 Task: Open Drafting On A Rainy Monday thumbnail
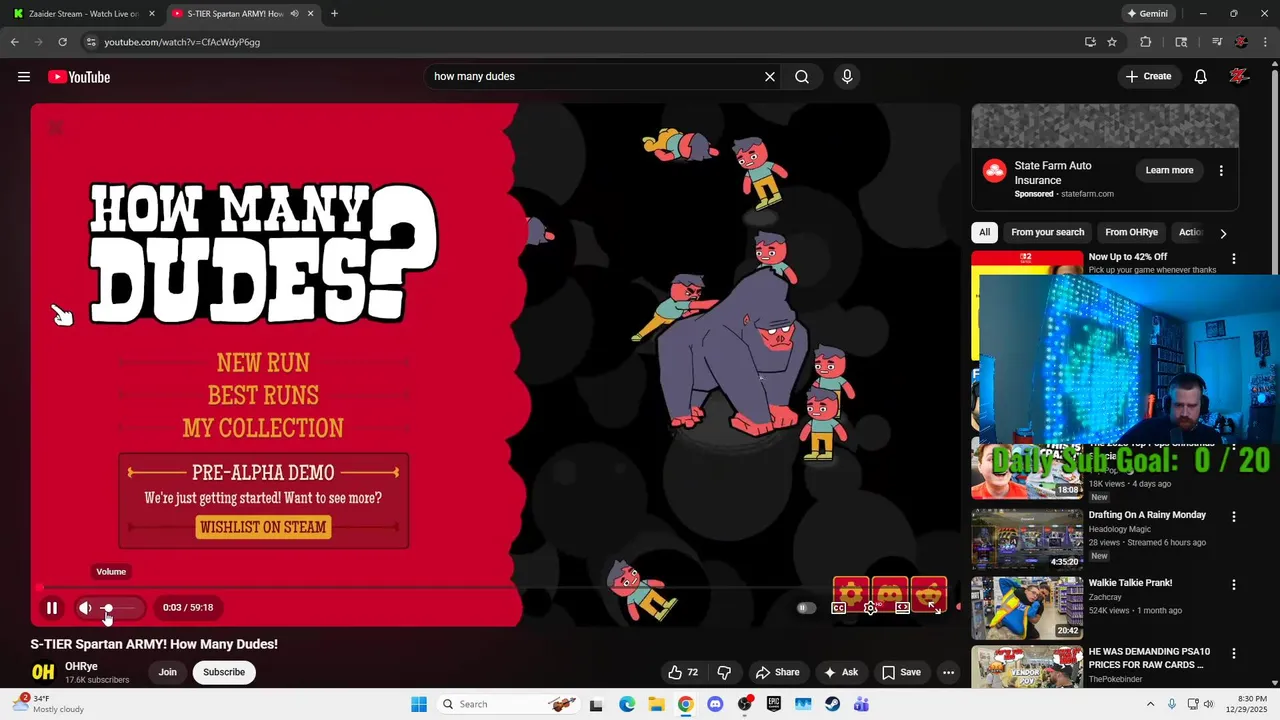pyautogui.click(x=1027, y=540)
